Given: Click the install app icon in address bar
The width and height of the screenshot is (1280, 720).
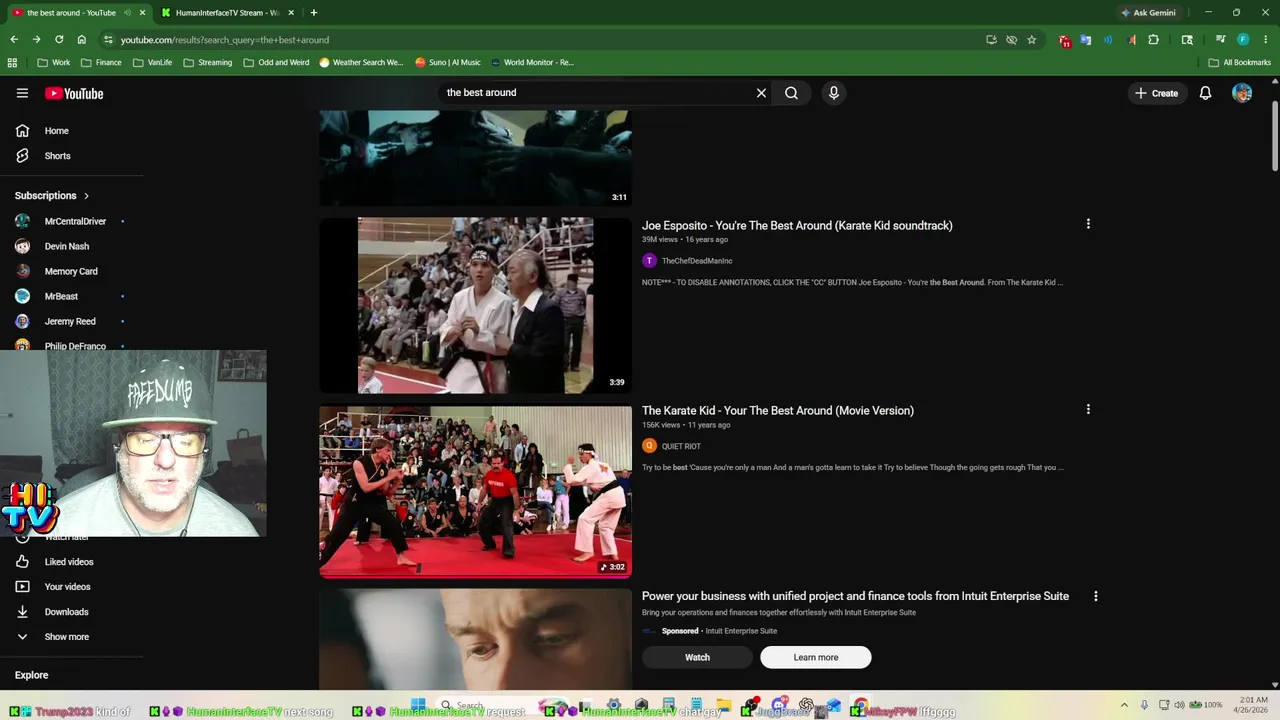Looking at the screenshot, I should pos(991,40).
